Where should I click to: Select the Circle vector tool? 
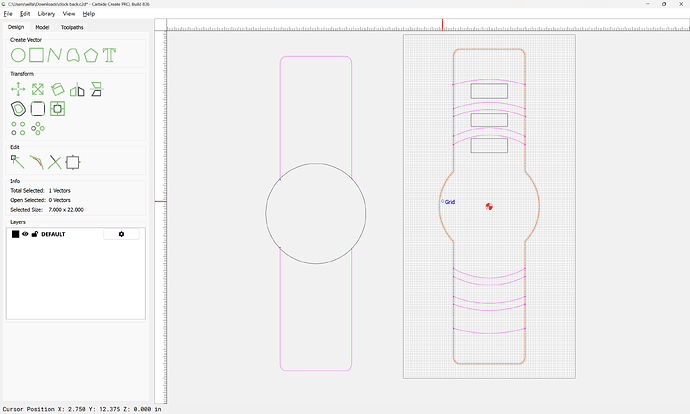(x=17, y=54)
